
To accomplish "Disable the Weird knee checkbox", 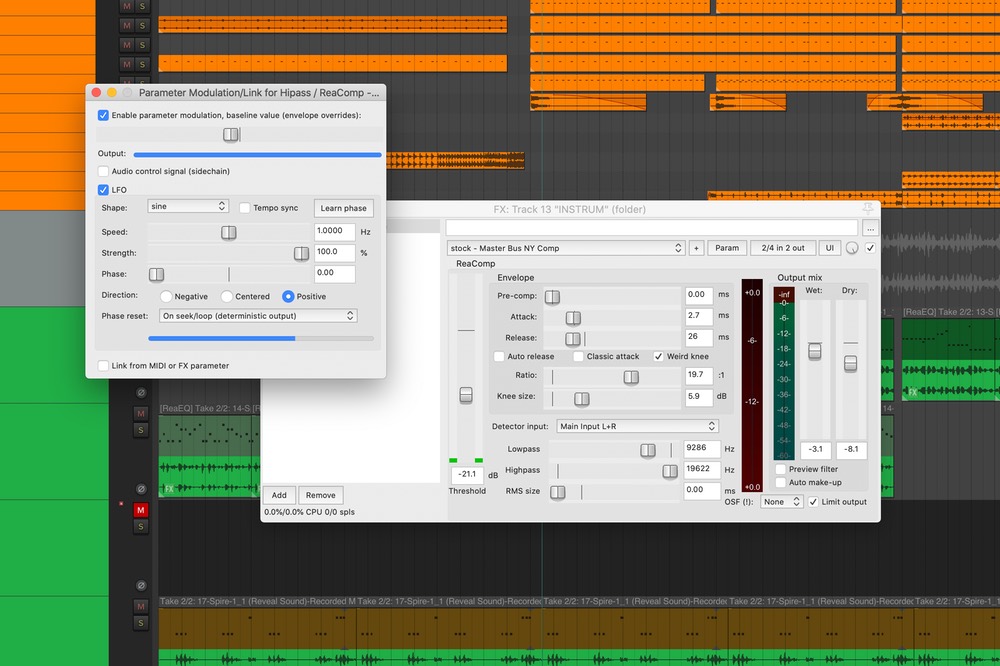I will [659, 356].
